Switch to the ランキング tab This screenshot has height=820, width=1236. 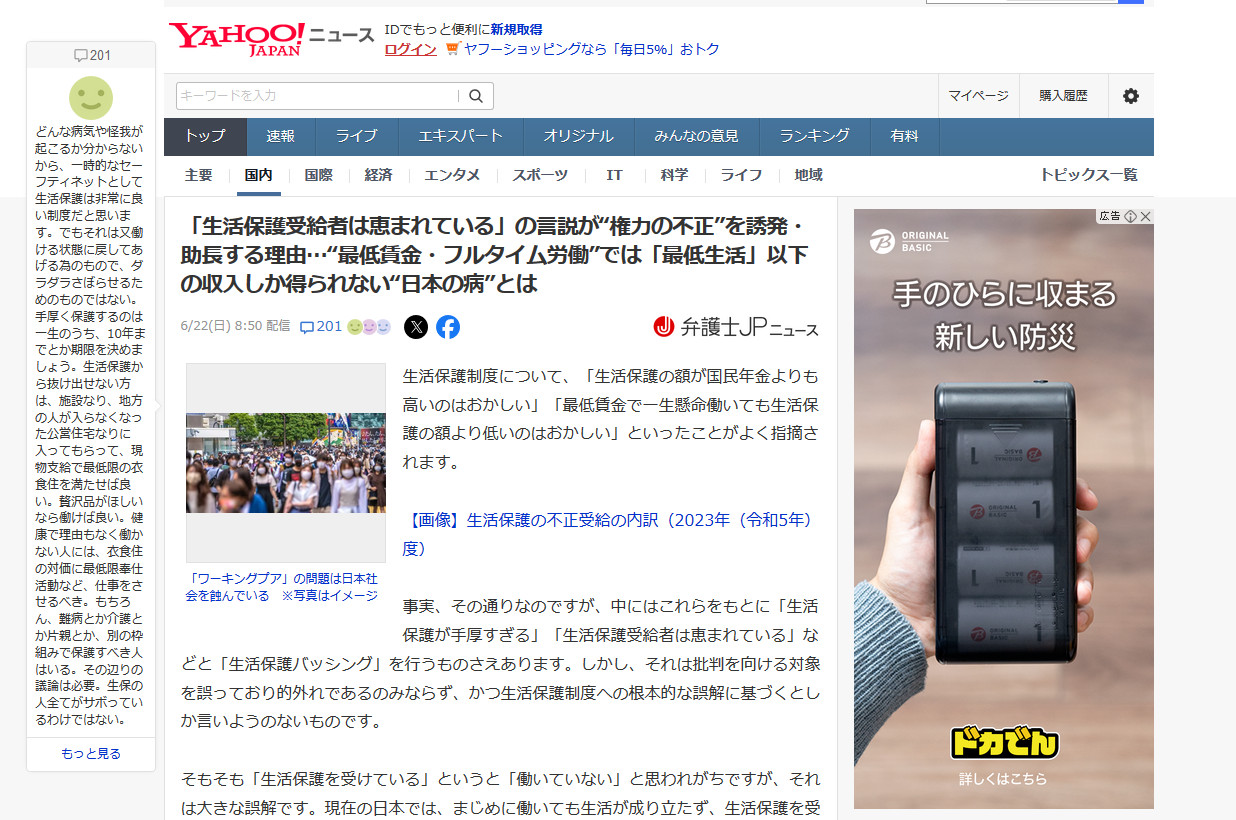(x=814, y=136)
